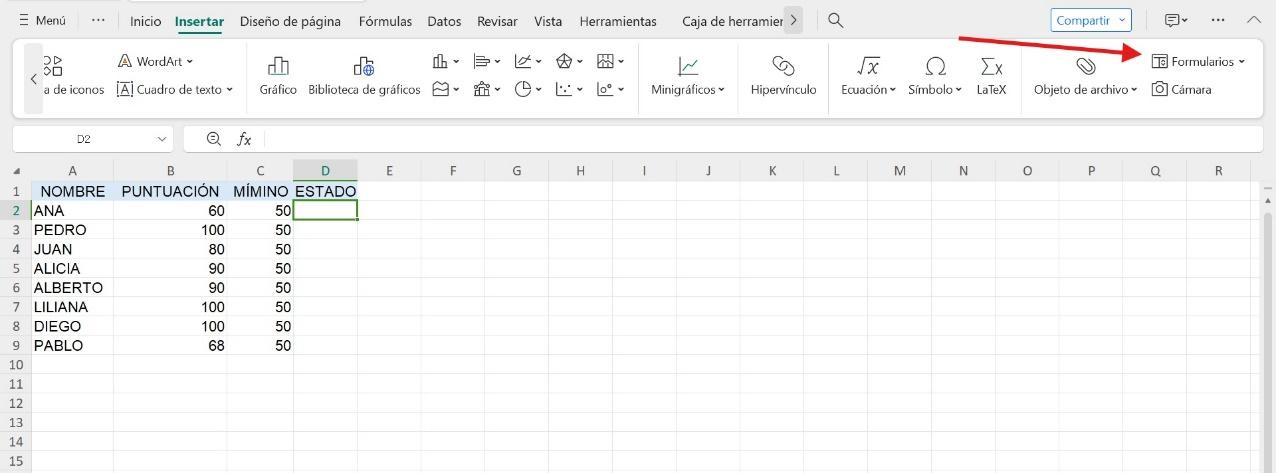Open the Menú hamburger menu
Image resolution: width=1276 pixels, height=473 pixels.
43,20
